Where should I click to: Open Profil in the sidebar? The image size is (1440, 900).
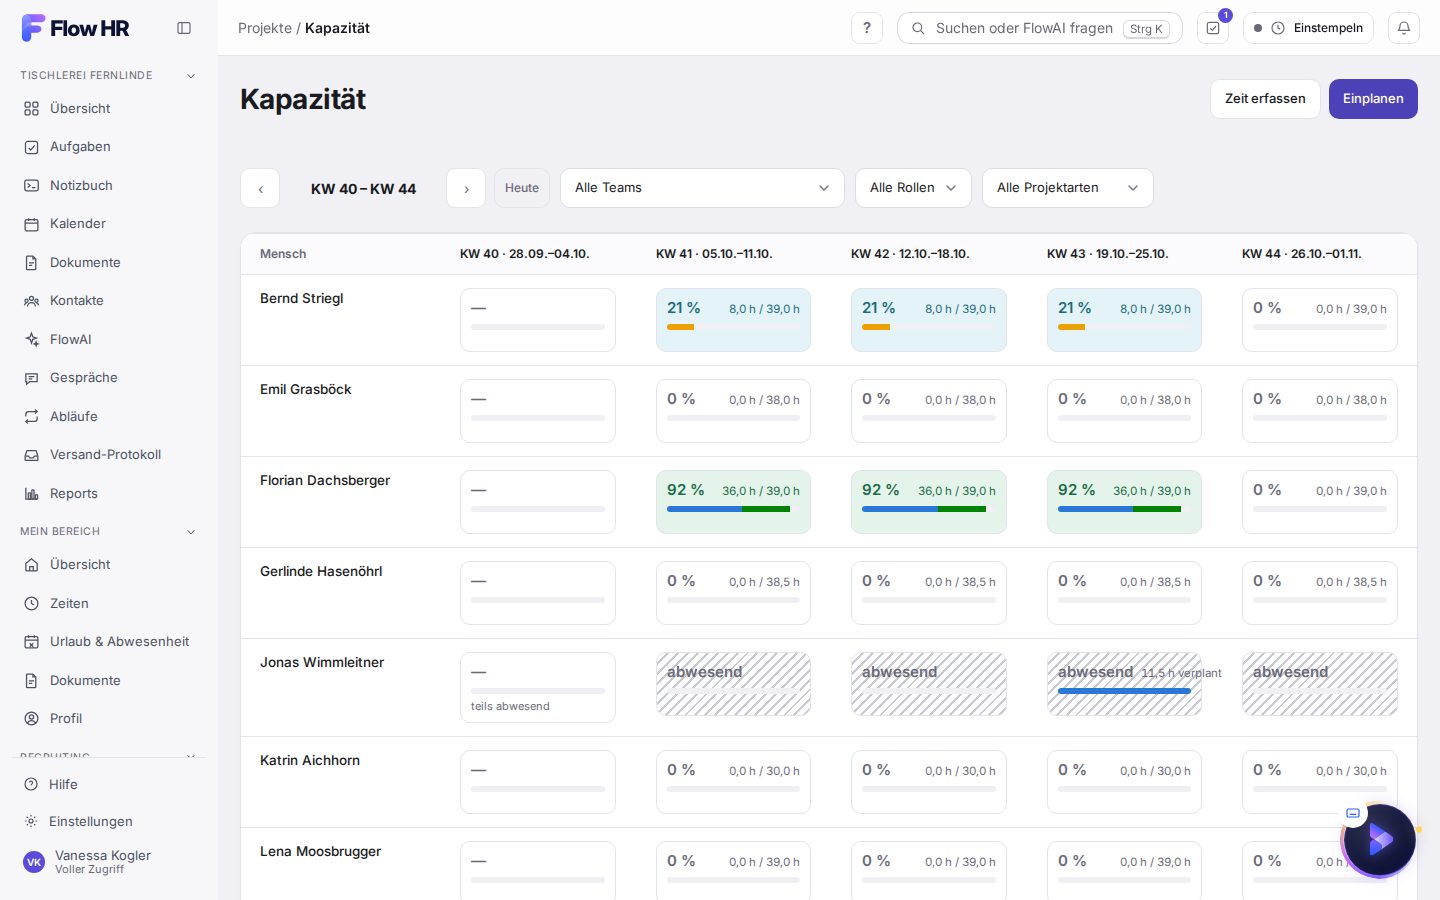click(109, 719)
